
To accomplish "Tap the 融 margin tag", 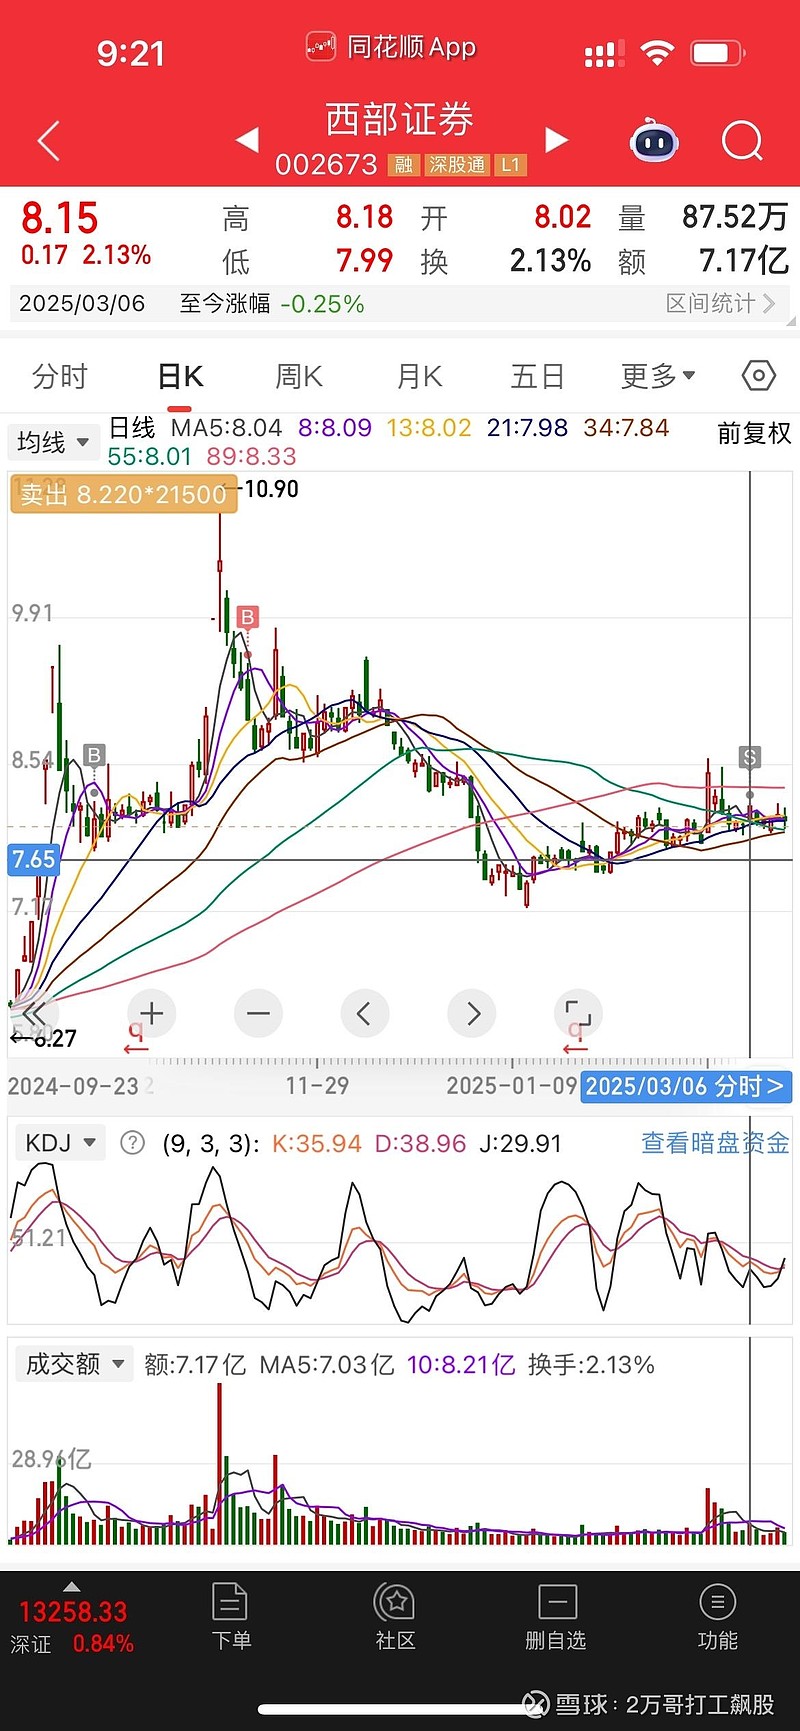I will tap(403, 165).
